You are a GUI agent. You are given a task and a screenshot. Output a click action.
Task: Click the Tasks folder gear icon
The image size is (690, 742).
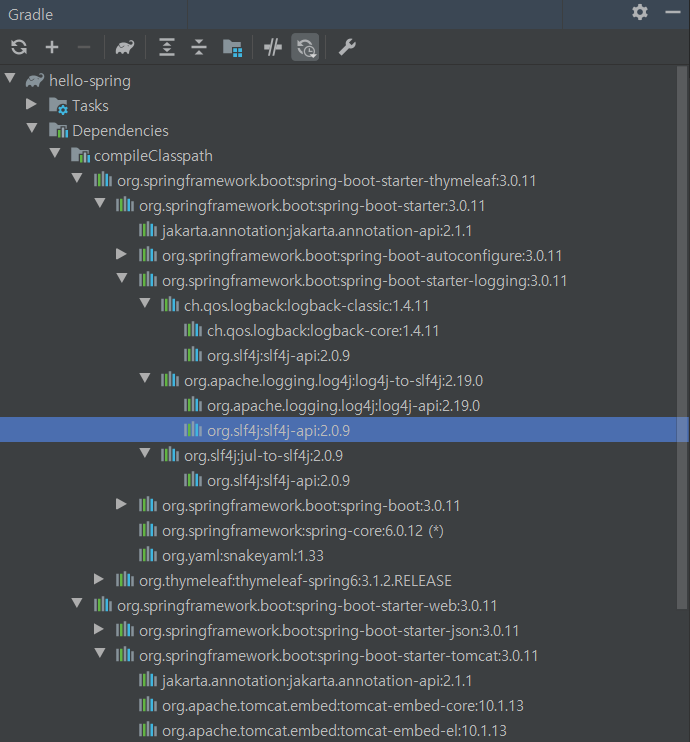click(59, 106)
